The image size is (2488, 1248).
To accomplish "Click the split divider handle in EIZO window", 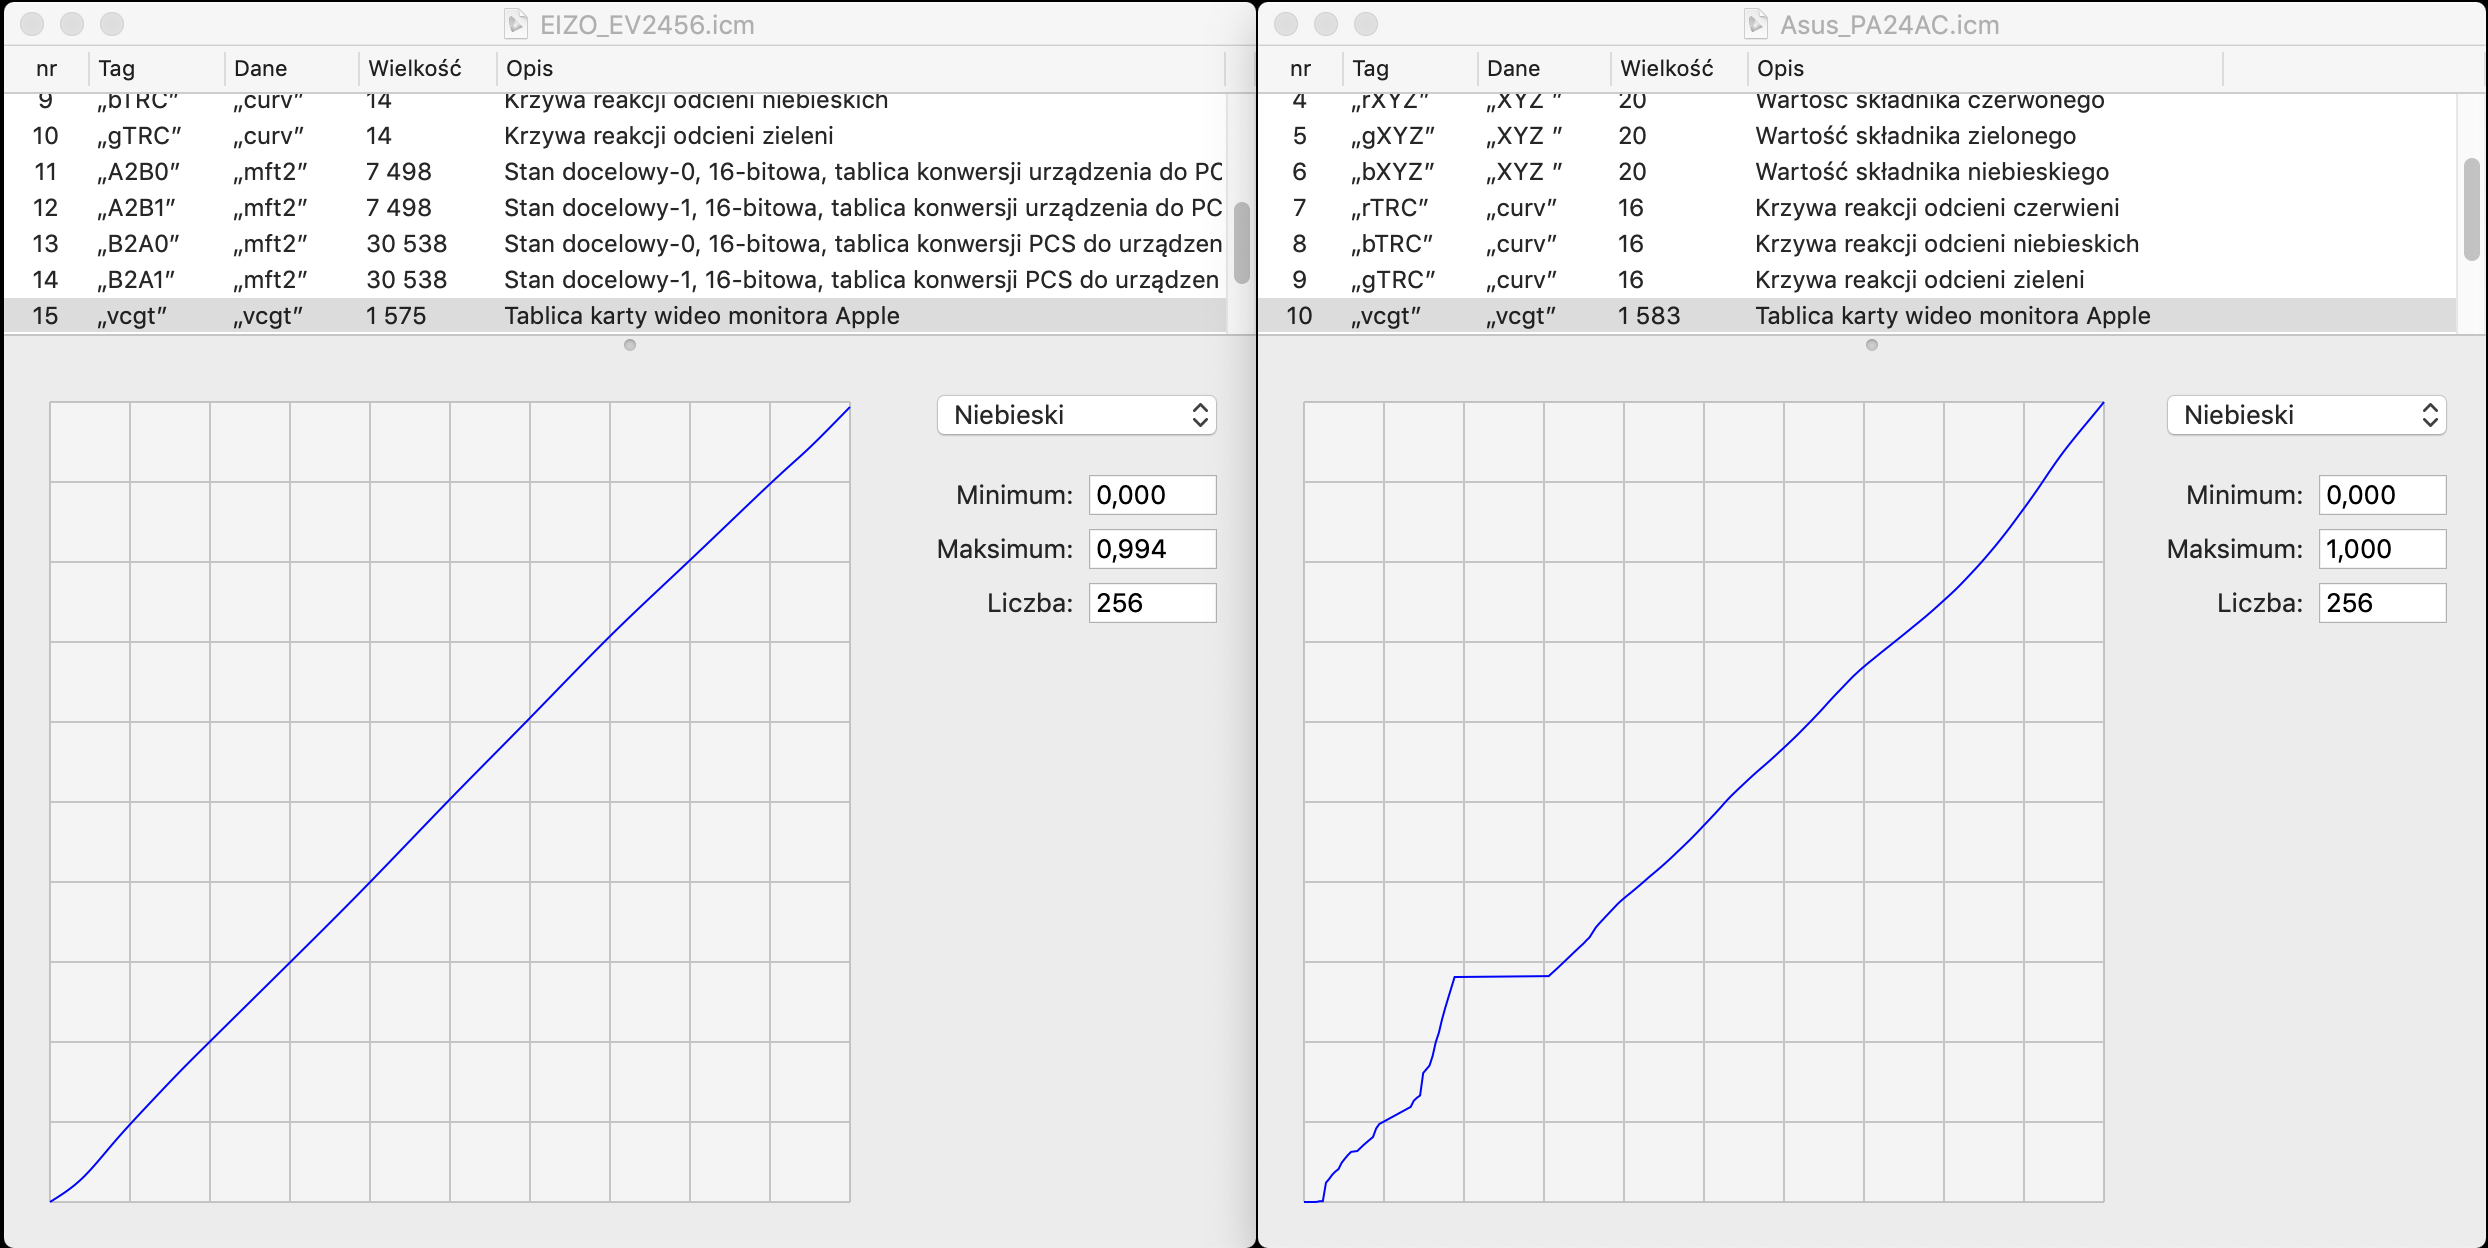I will pos(630,345).
